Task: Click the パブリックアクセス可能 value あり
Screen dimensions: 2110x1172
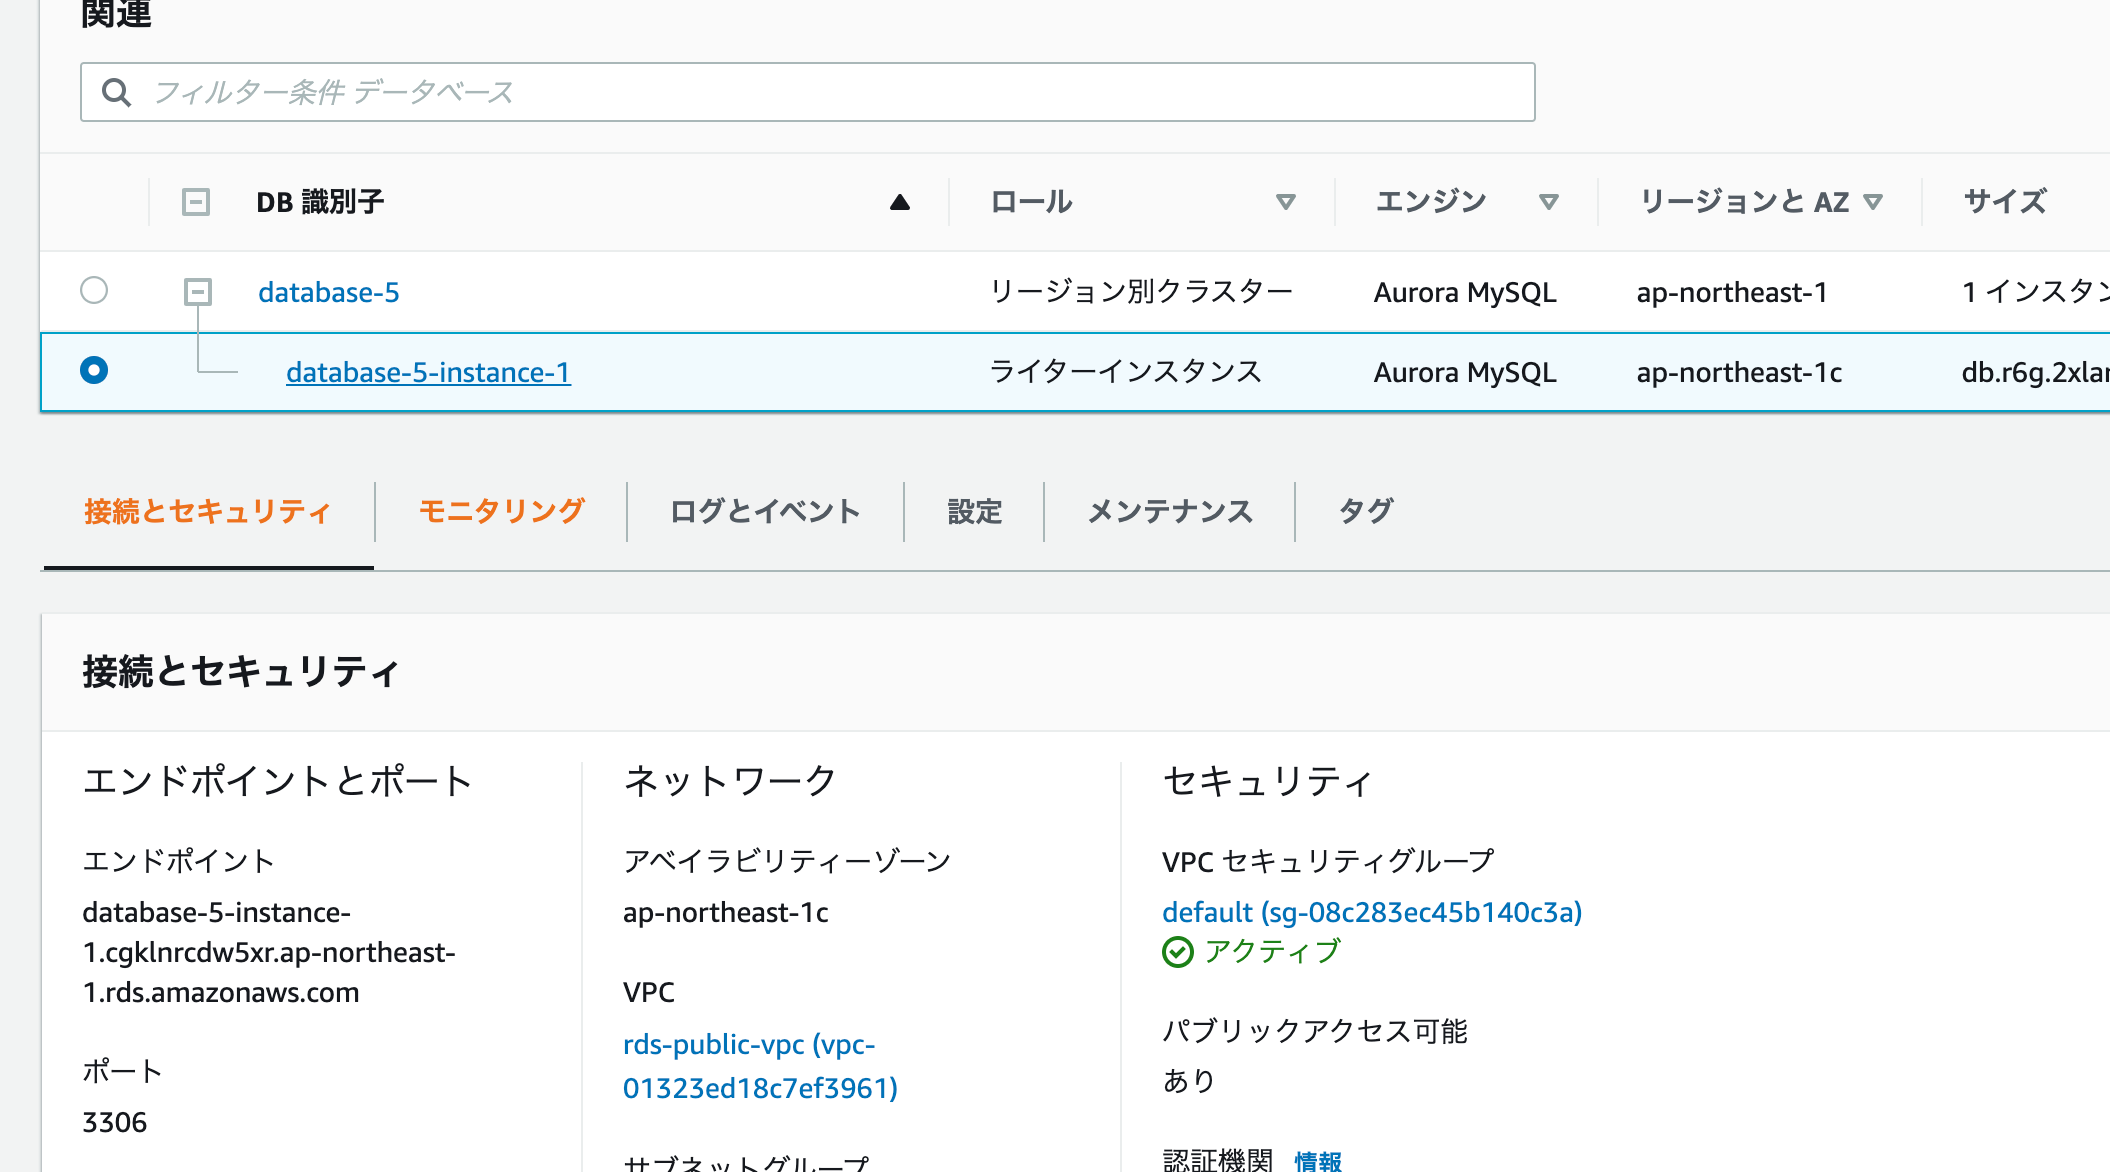Action: pos(1189,1081)
